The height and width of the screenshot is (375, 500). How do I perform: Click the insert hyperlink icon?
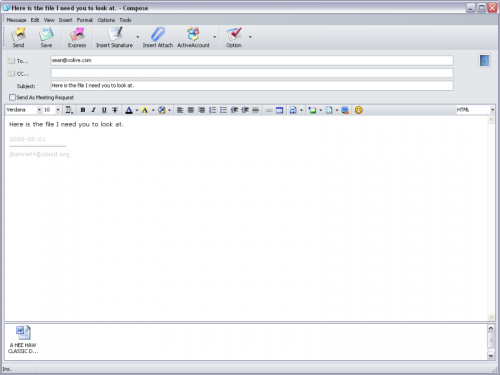[x=269, y=110]
